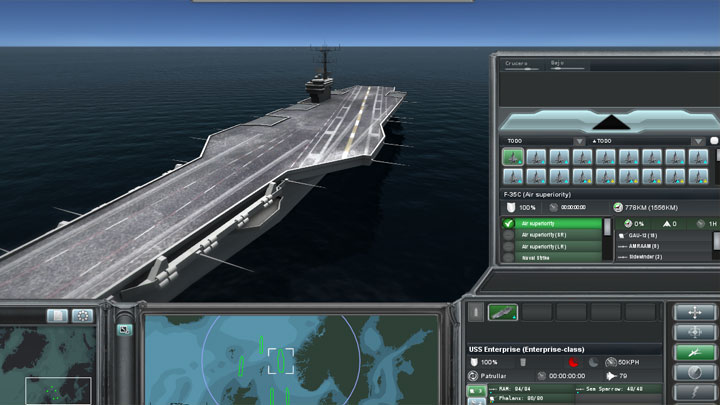Viewport: 720px width, 405px height.
Task: Select the last aircraft icon in the top row
Action: point(698,157)
